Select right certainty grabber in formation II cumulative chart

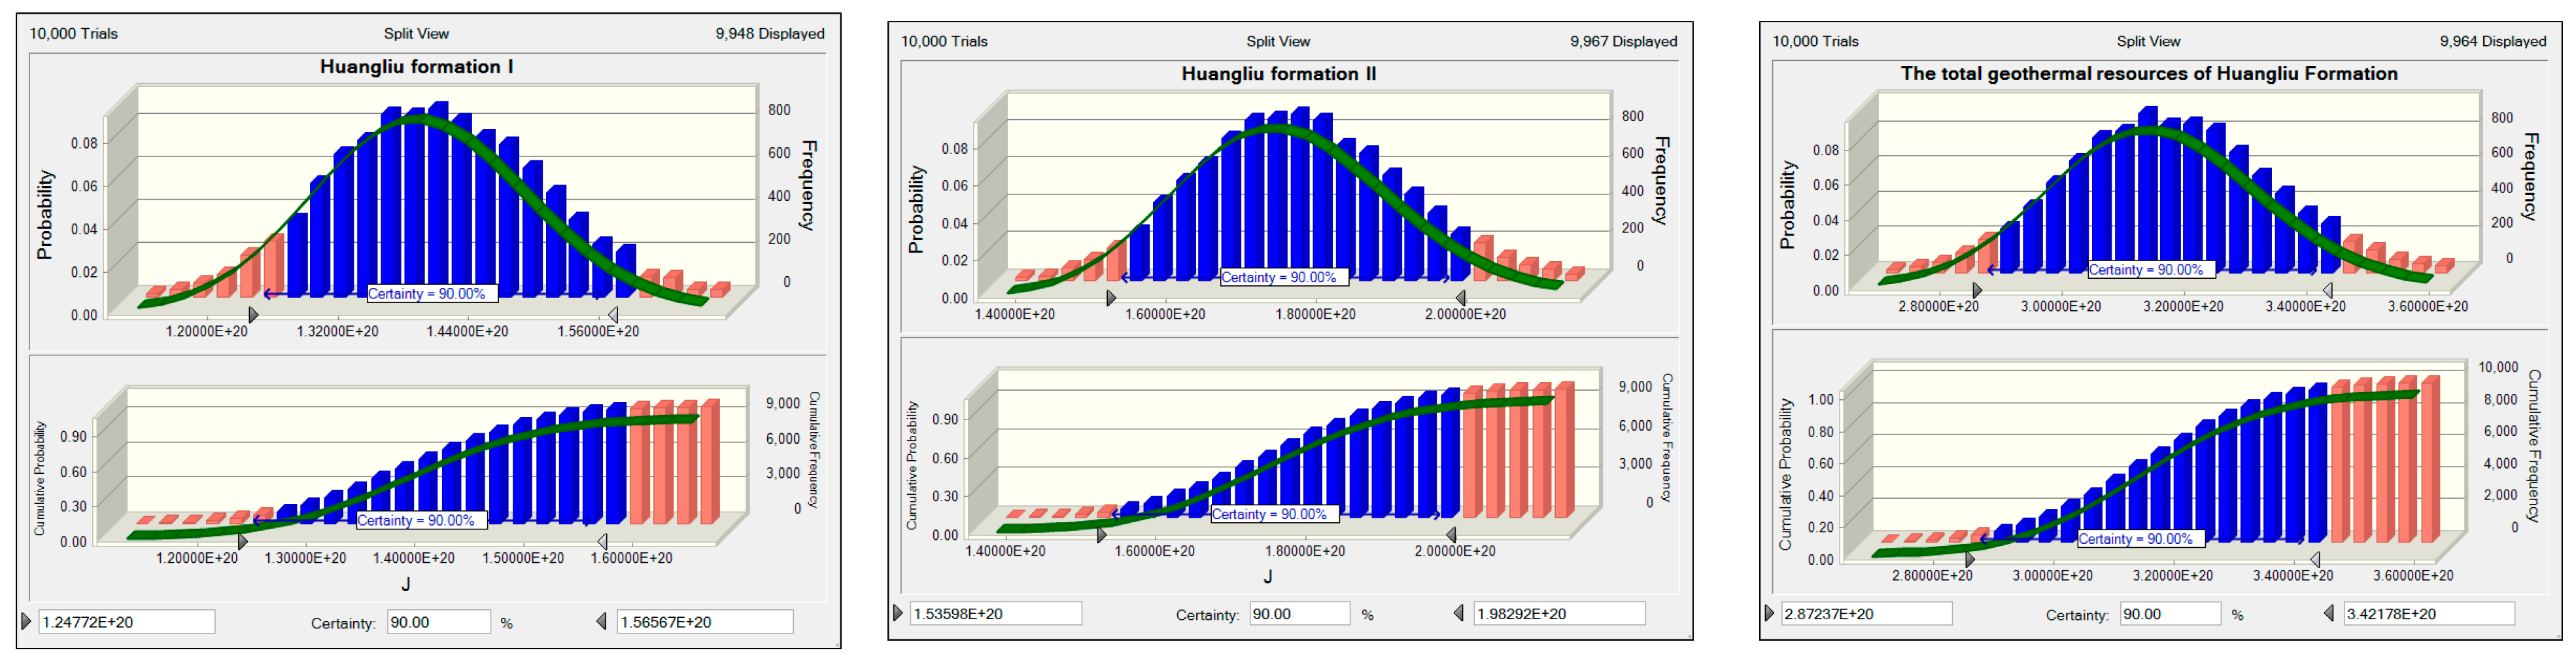[x=1451, y=535]
